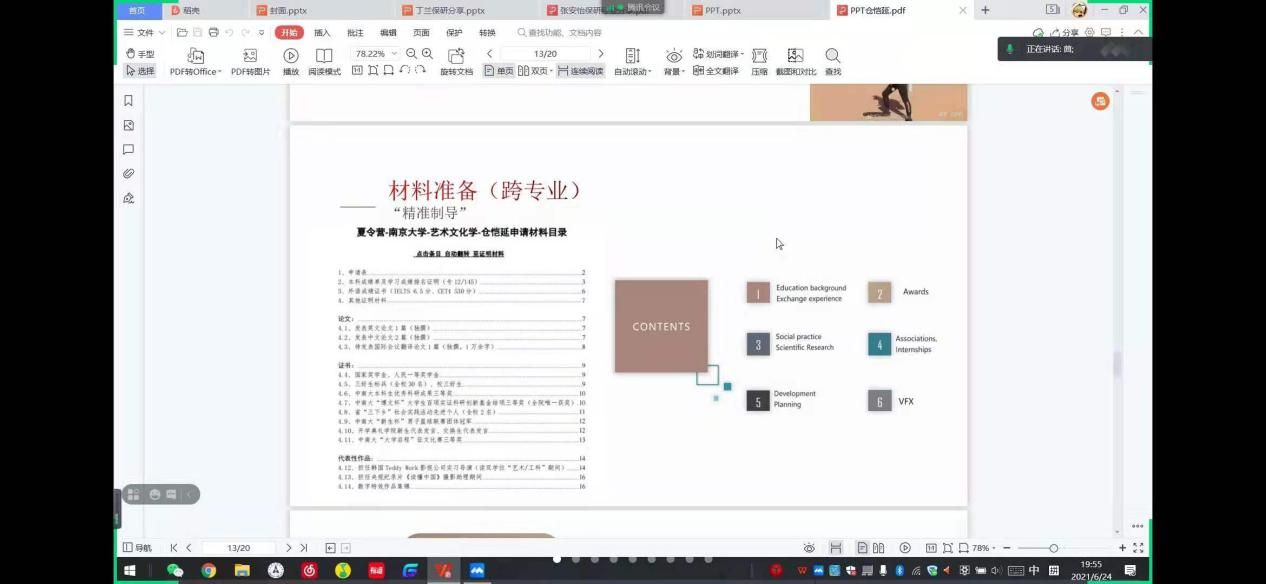Go to next page arrow in toolbar
Image resolution: width=1266 pixels, height=584 pixels.
(600, 54)
